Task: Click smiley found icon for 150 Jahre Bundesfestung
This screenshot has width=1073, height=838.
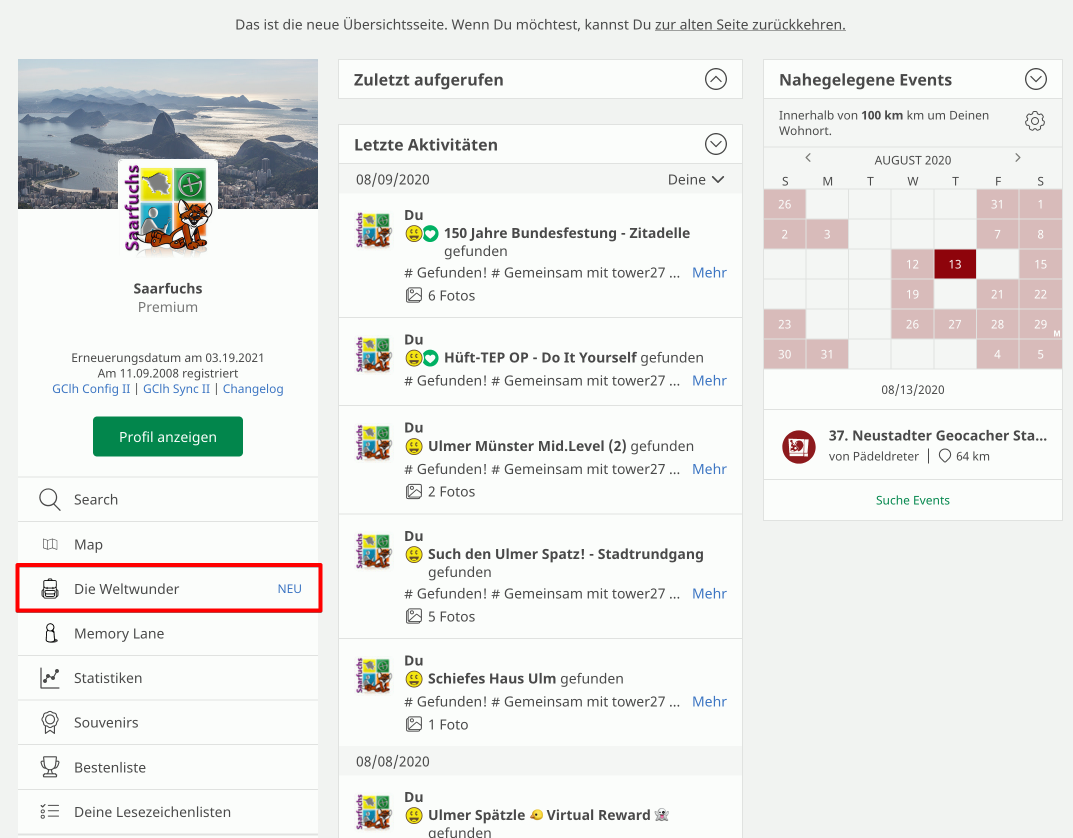Action: click(413, 234)
